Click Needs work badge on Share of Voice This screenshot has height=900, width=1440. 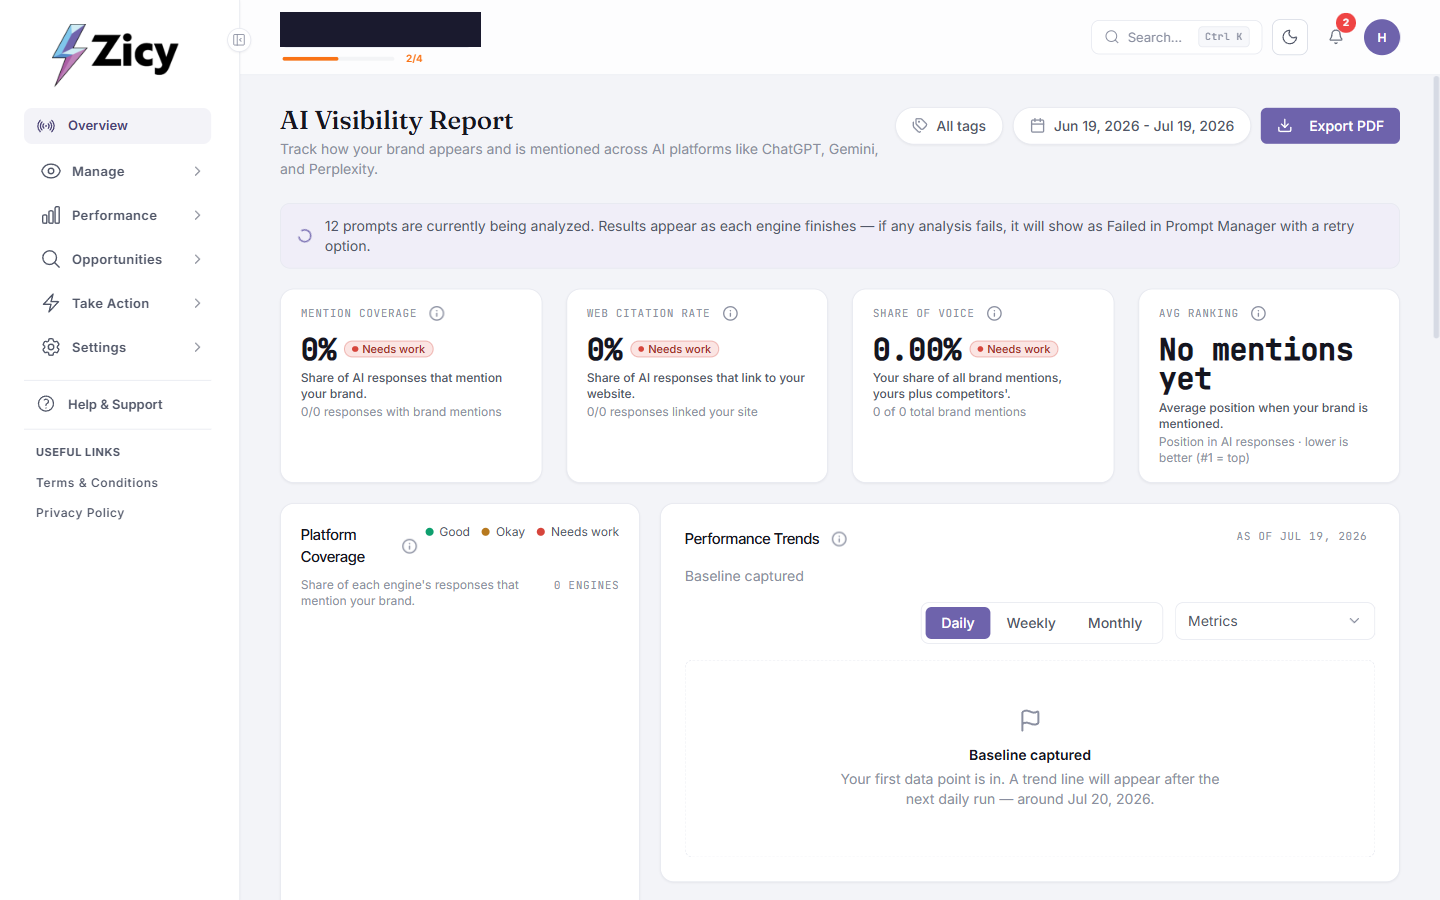[1014, 349]
